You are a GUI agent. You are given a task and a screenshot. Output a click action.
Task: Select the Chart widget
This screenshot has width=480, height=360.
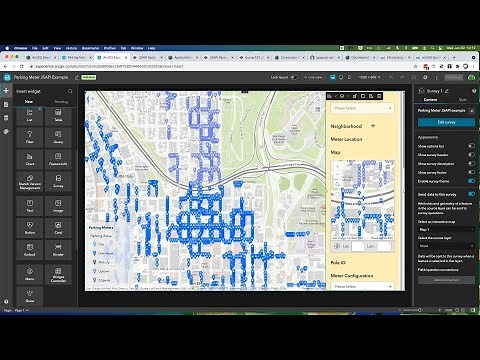[x=30, y=159]
